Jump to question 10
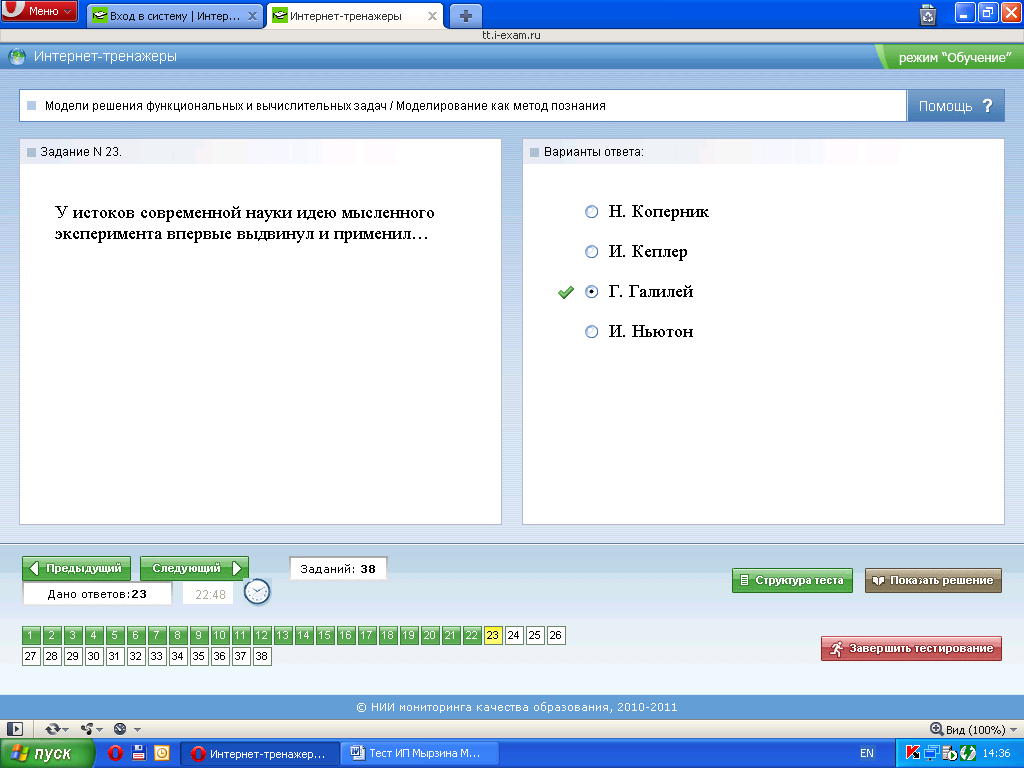This screenshot has height=768, width=1024. [219, 635]
